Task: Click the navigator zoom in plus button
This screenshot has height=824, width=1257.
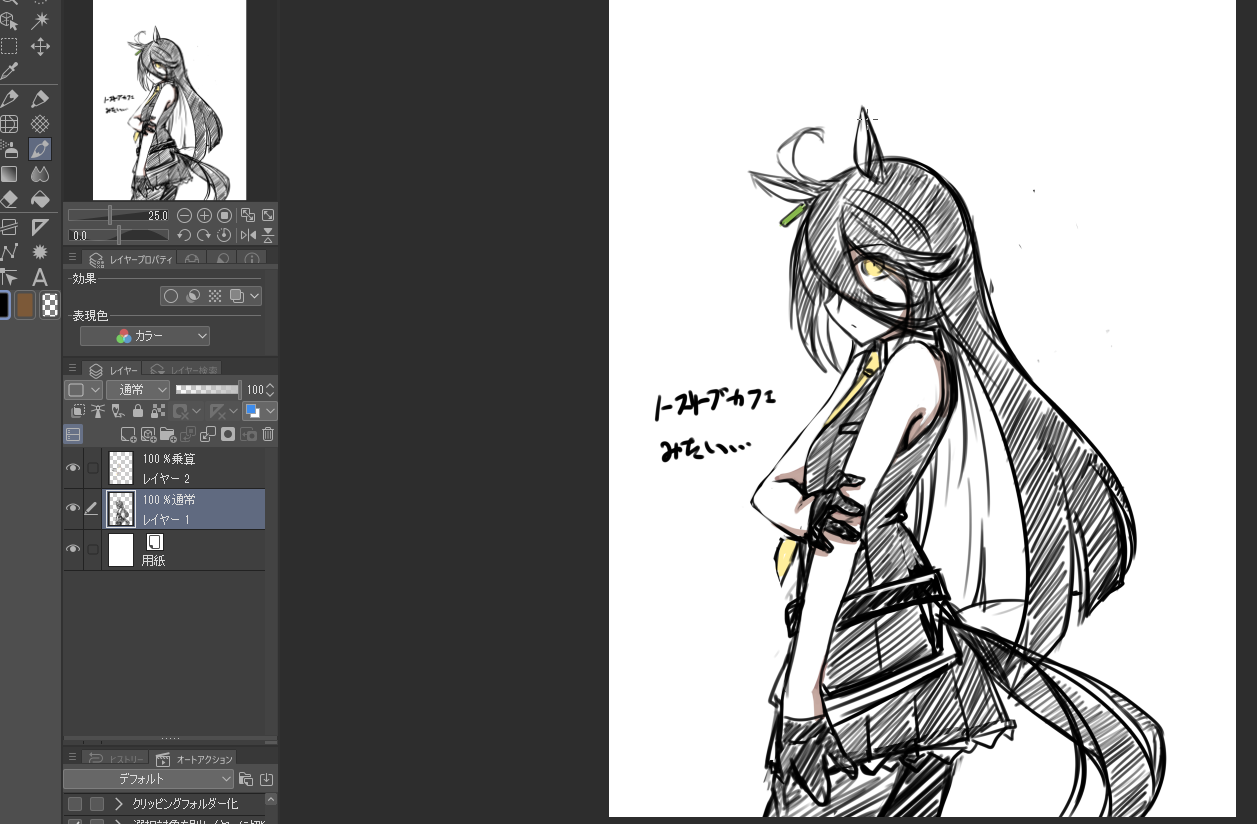Action: 204,215
